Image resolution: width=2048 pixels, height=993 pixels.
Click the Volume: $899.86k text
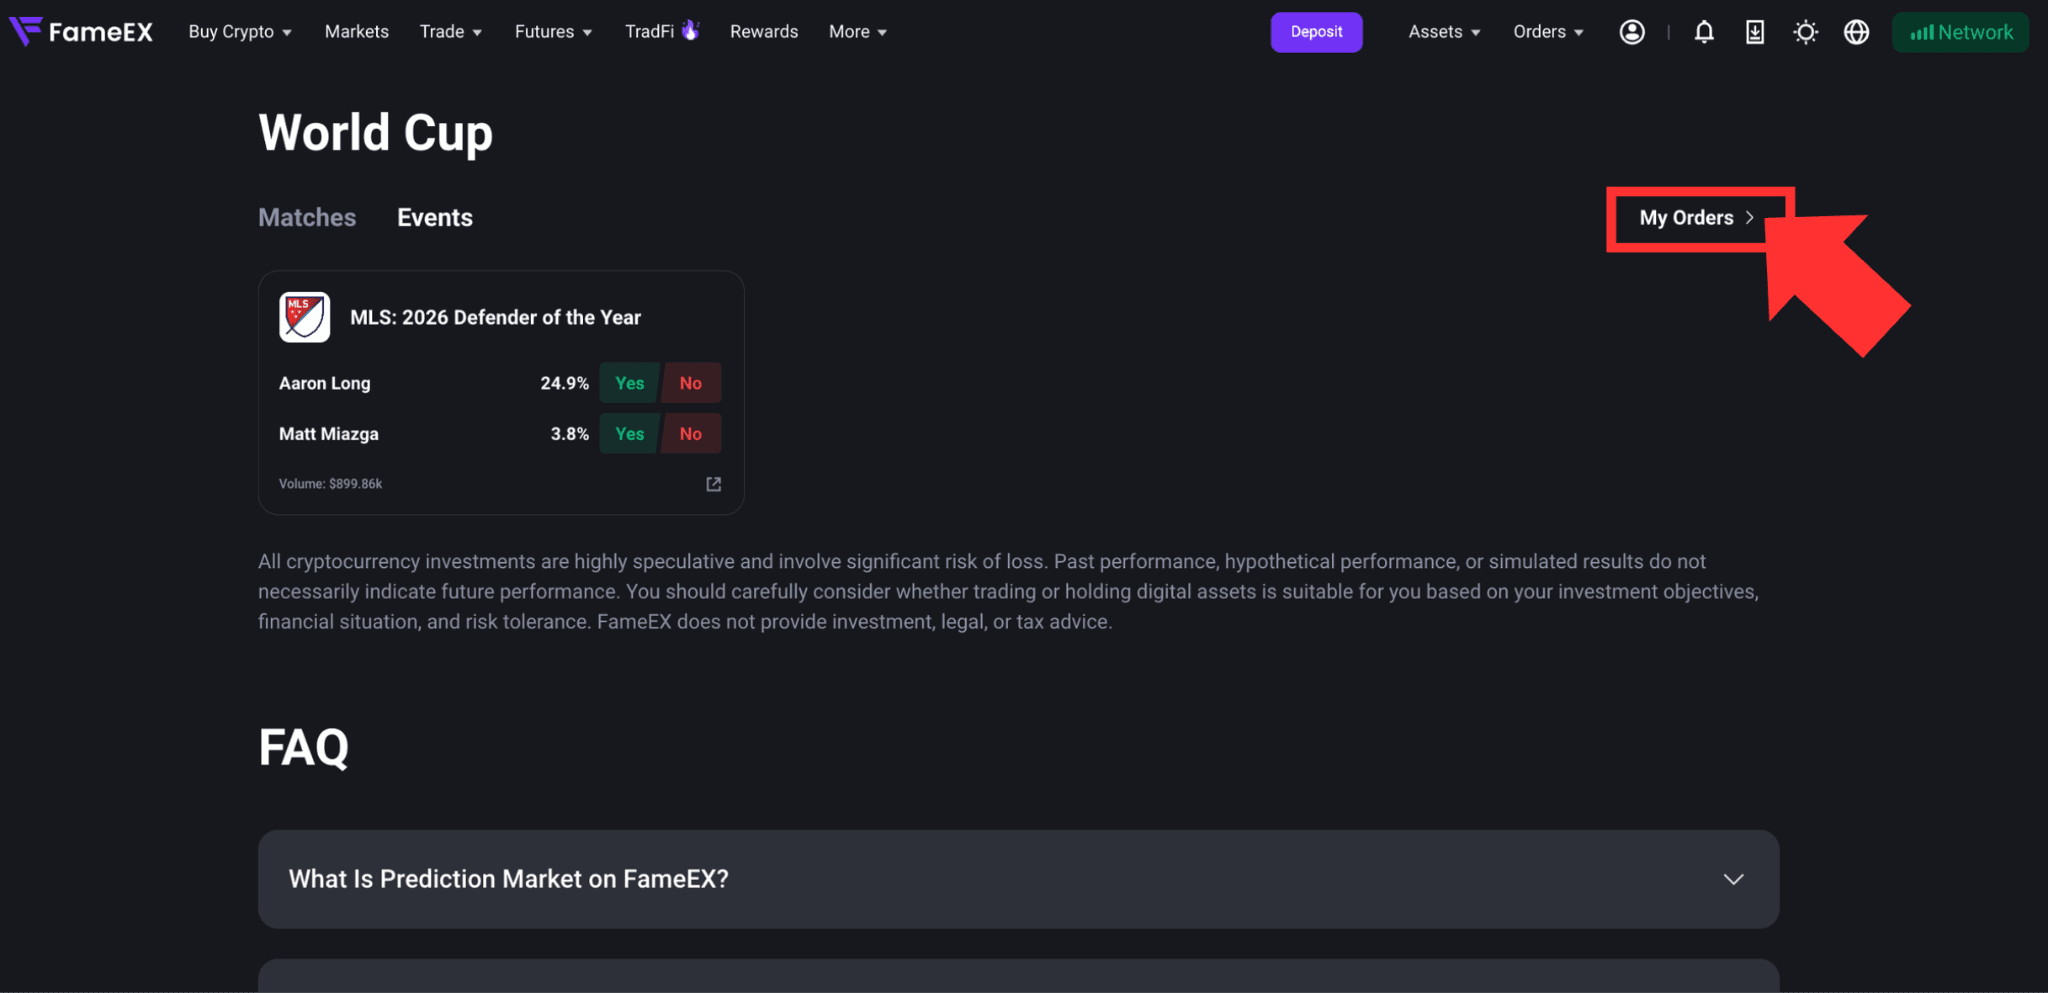(331, 484)
